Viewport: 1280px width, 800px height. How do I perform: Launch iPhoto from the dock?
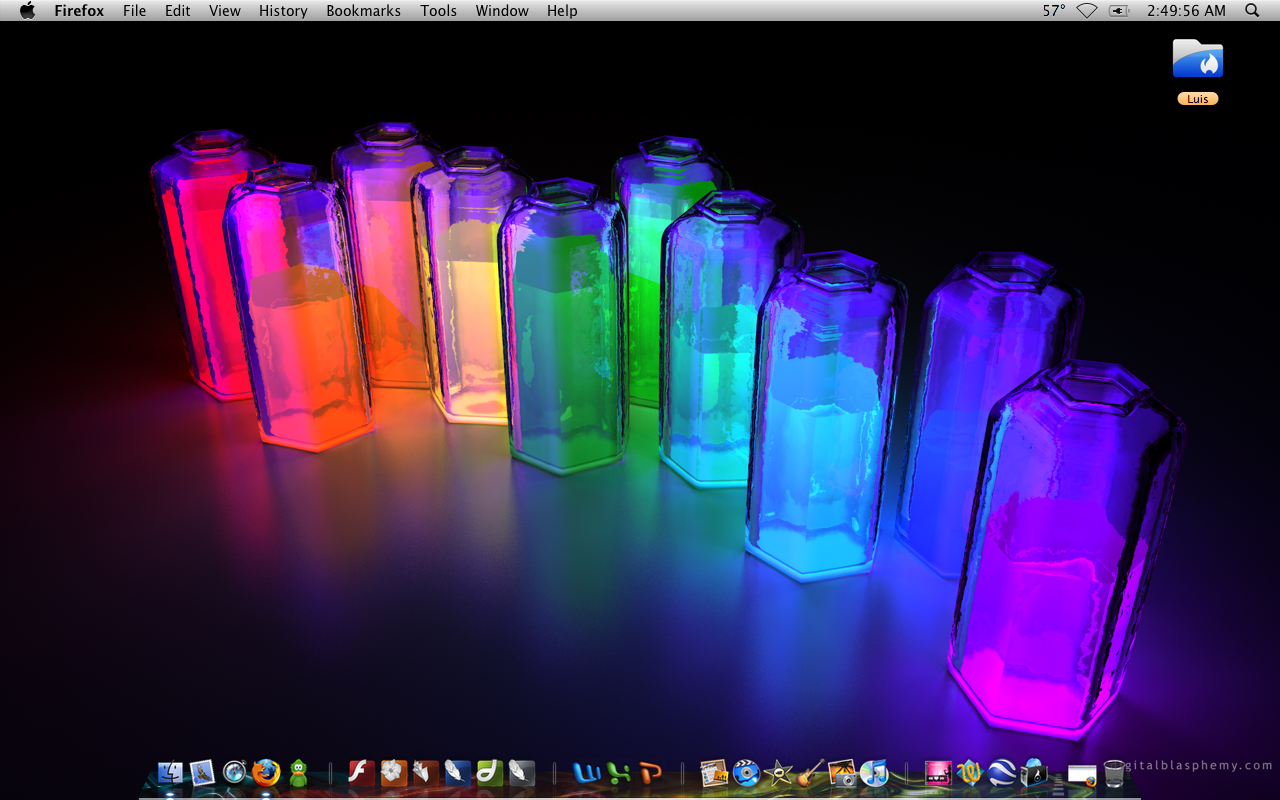[842, 773]
